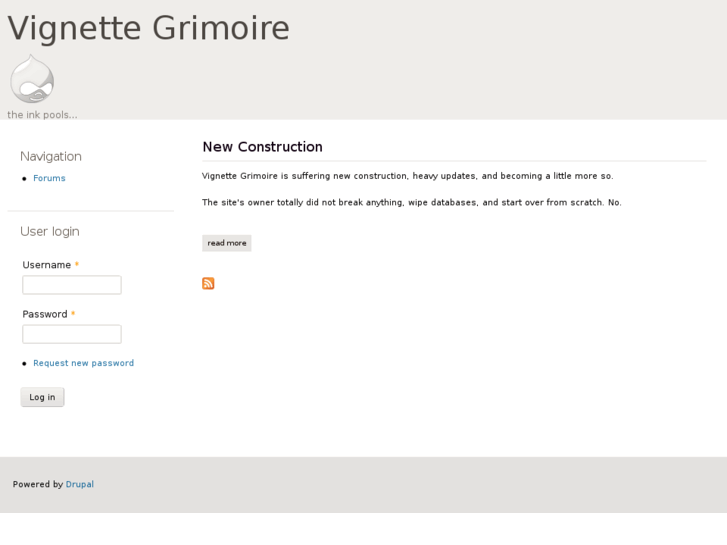Click the User login block heading
The width and height of the screenshot is (727, 545).
click(x=50, y=231)
